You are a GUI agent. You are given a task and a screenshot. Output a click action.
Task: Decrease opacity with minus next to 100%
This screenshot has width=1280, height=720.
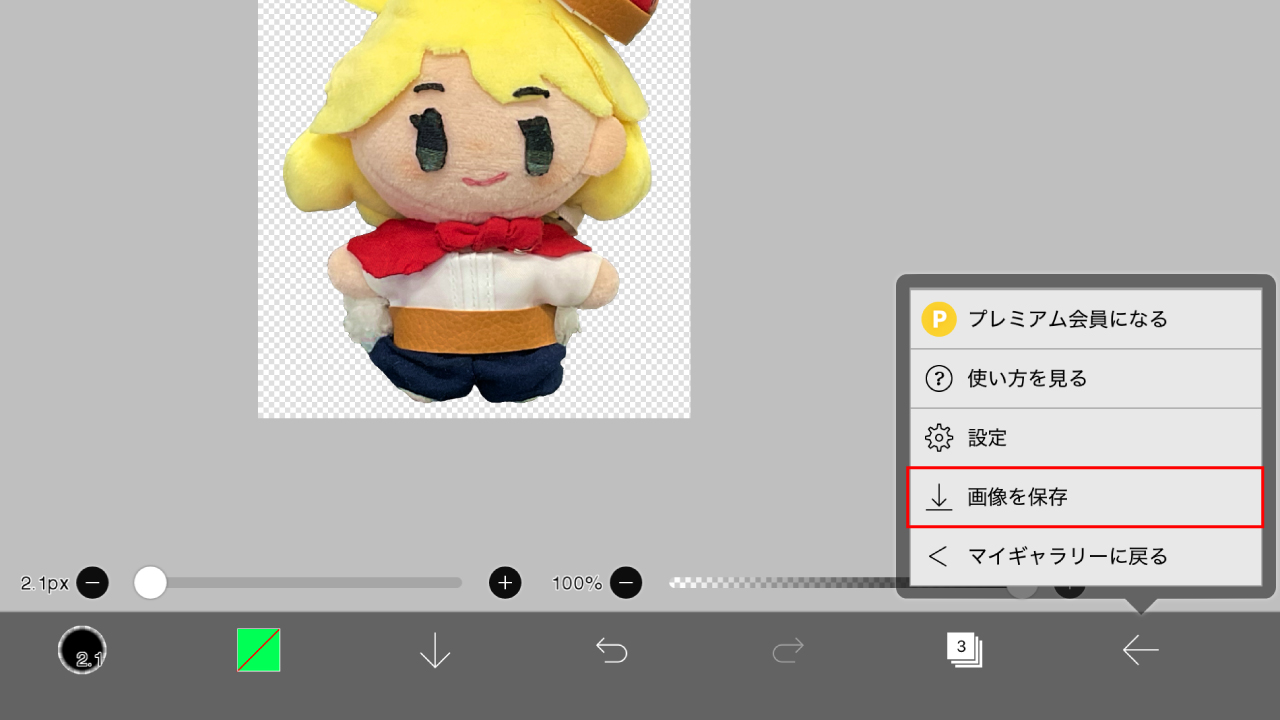pos(626,582)
